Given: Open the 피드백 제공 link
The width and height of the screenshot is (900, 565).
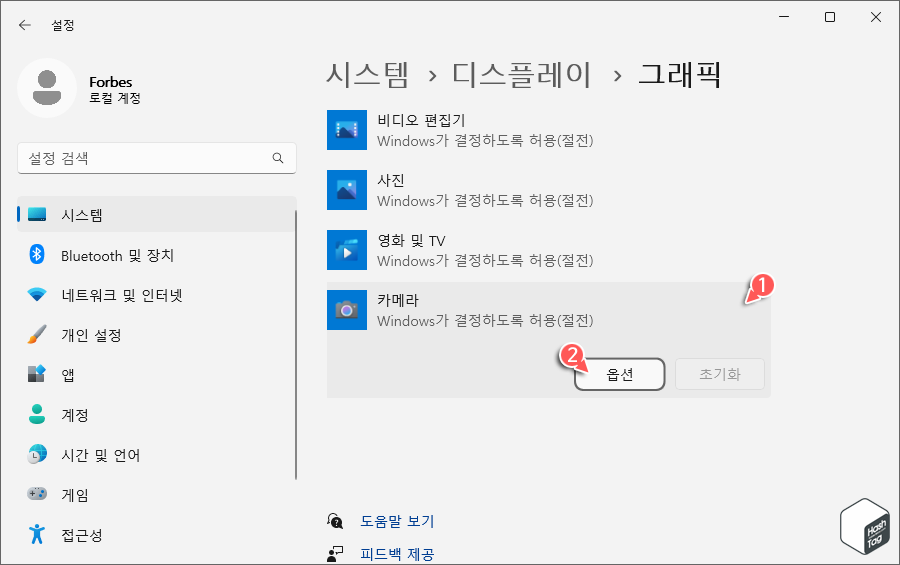Looking at the screenshot, I should [397, 554].
